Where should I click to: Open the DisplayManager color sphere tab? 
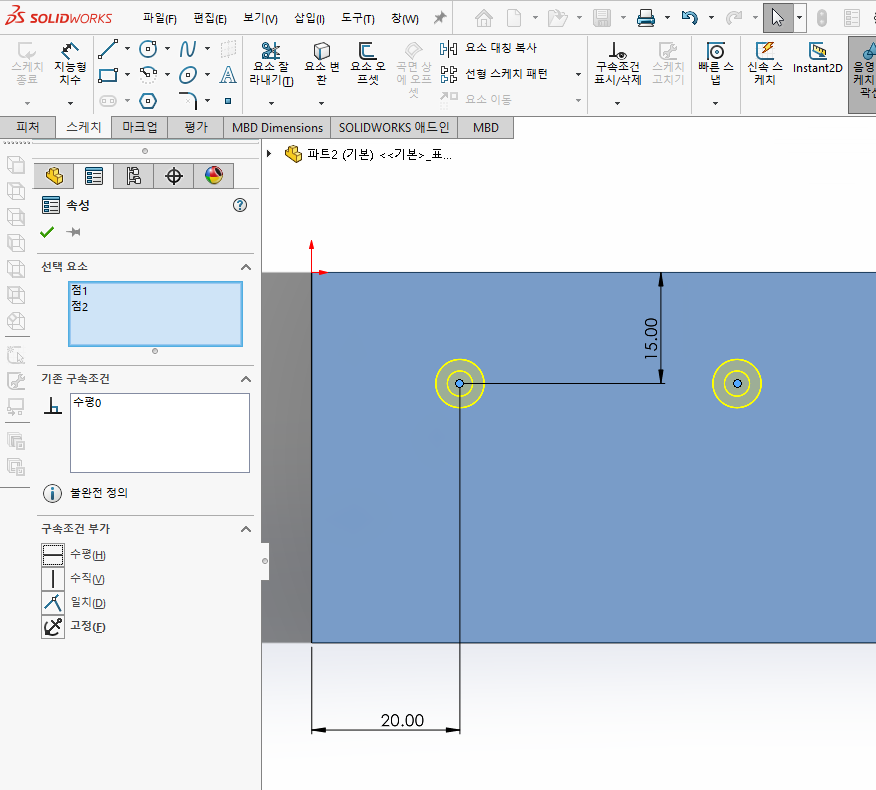pos(214,176)
